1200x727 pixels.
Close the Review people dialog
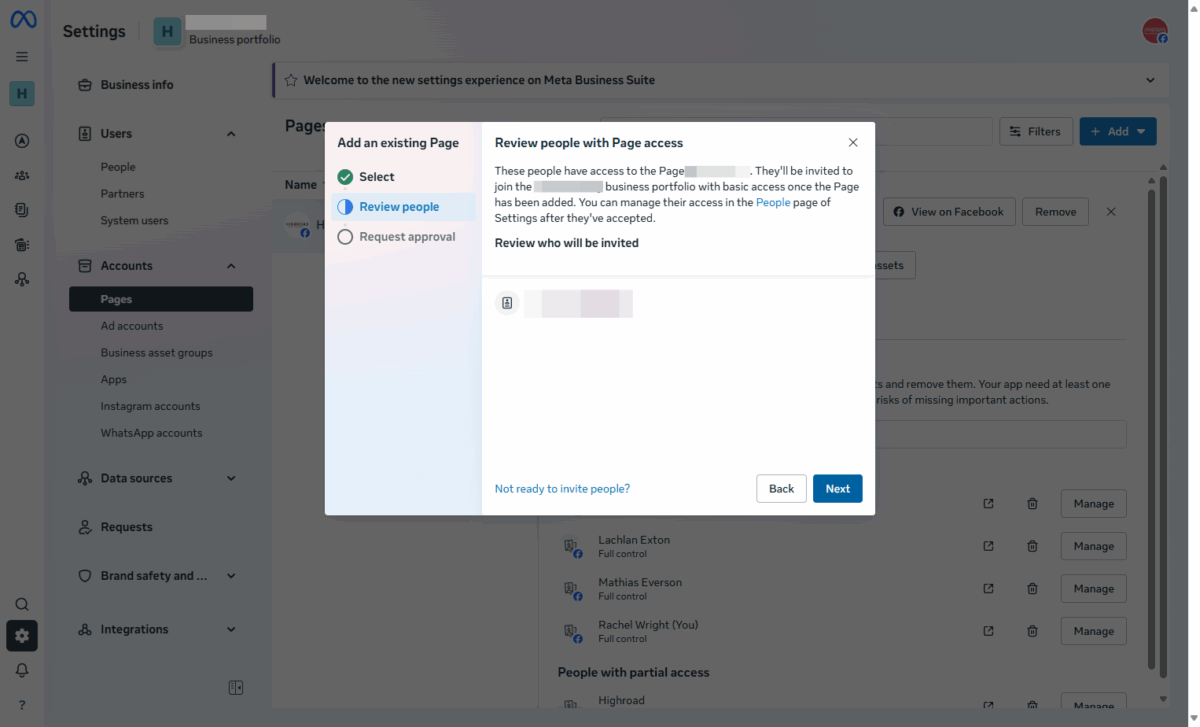click(852, 143)
